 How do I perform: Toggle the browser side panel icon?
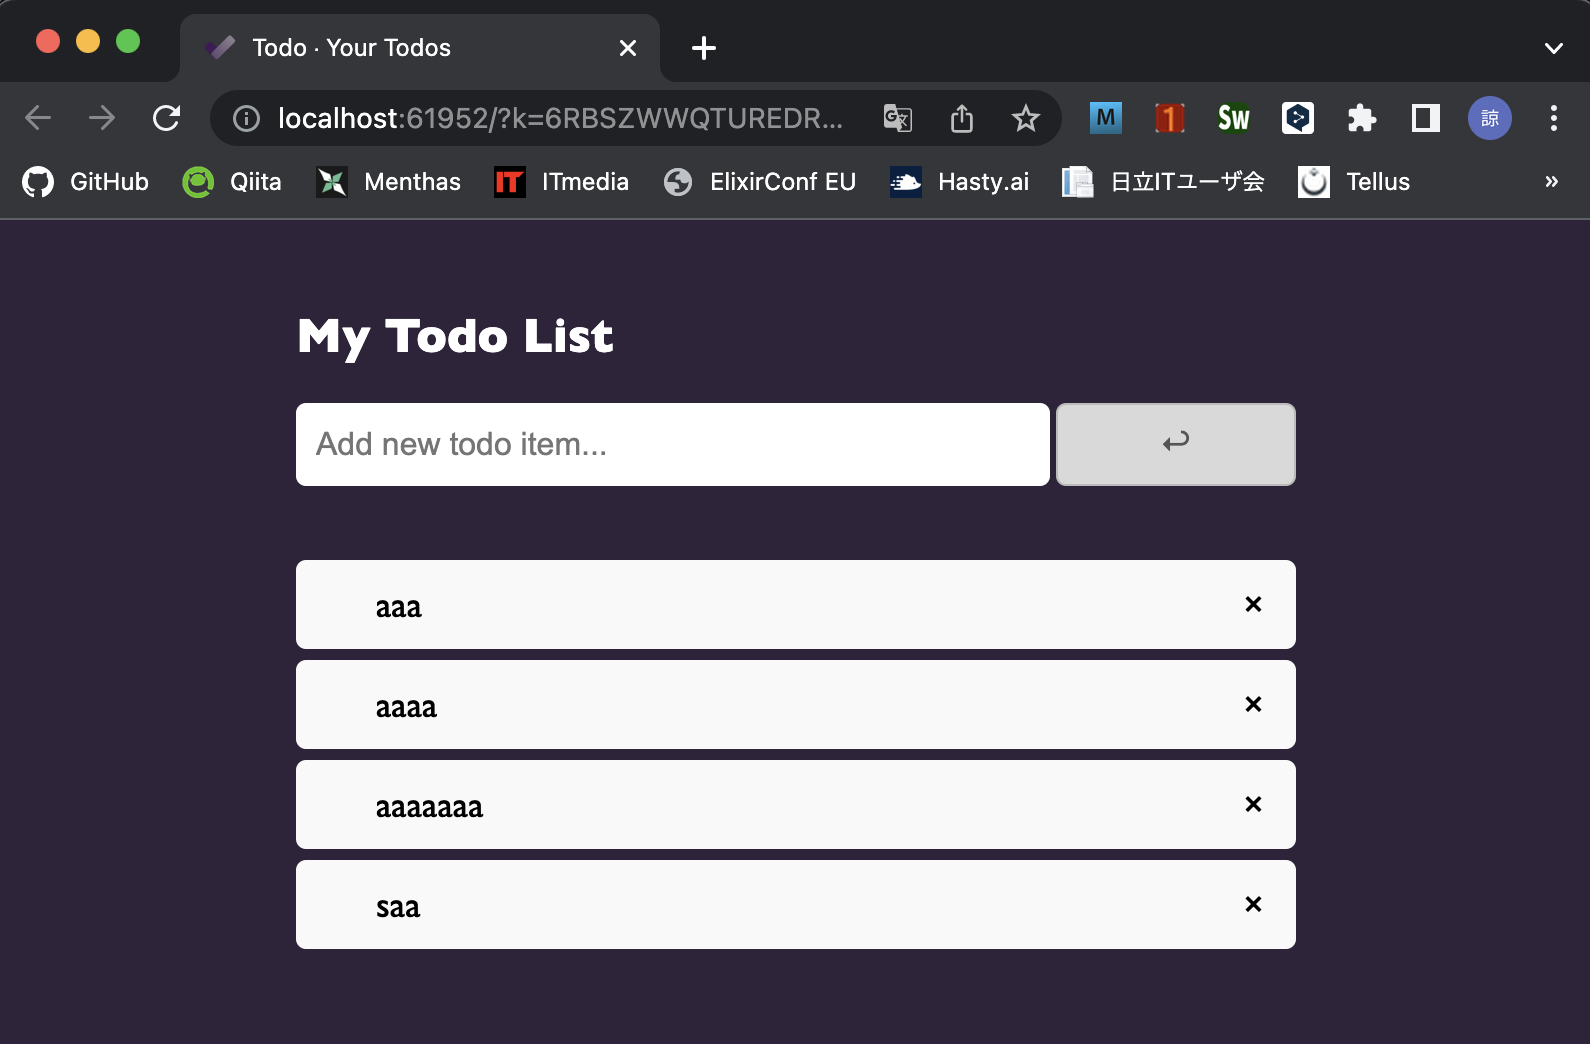1425,118
